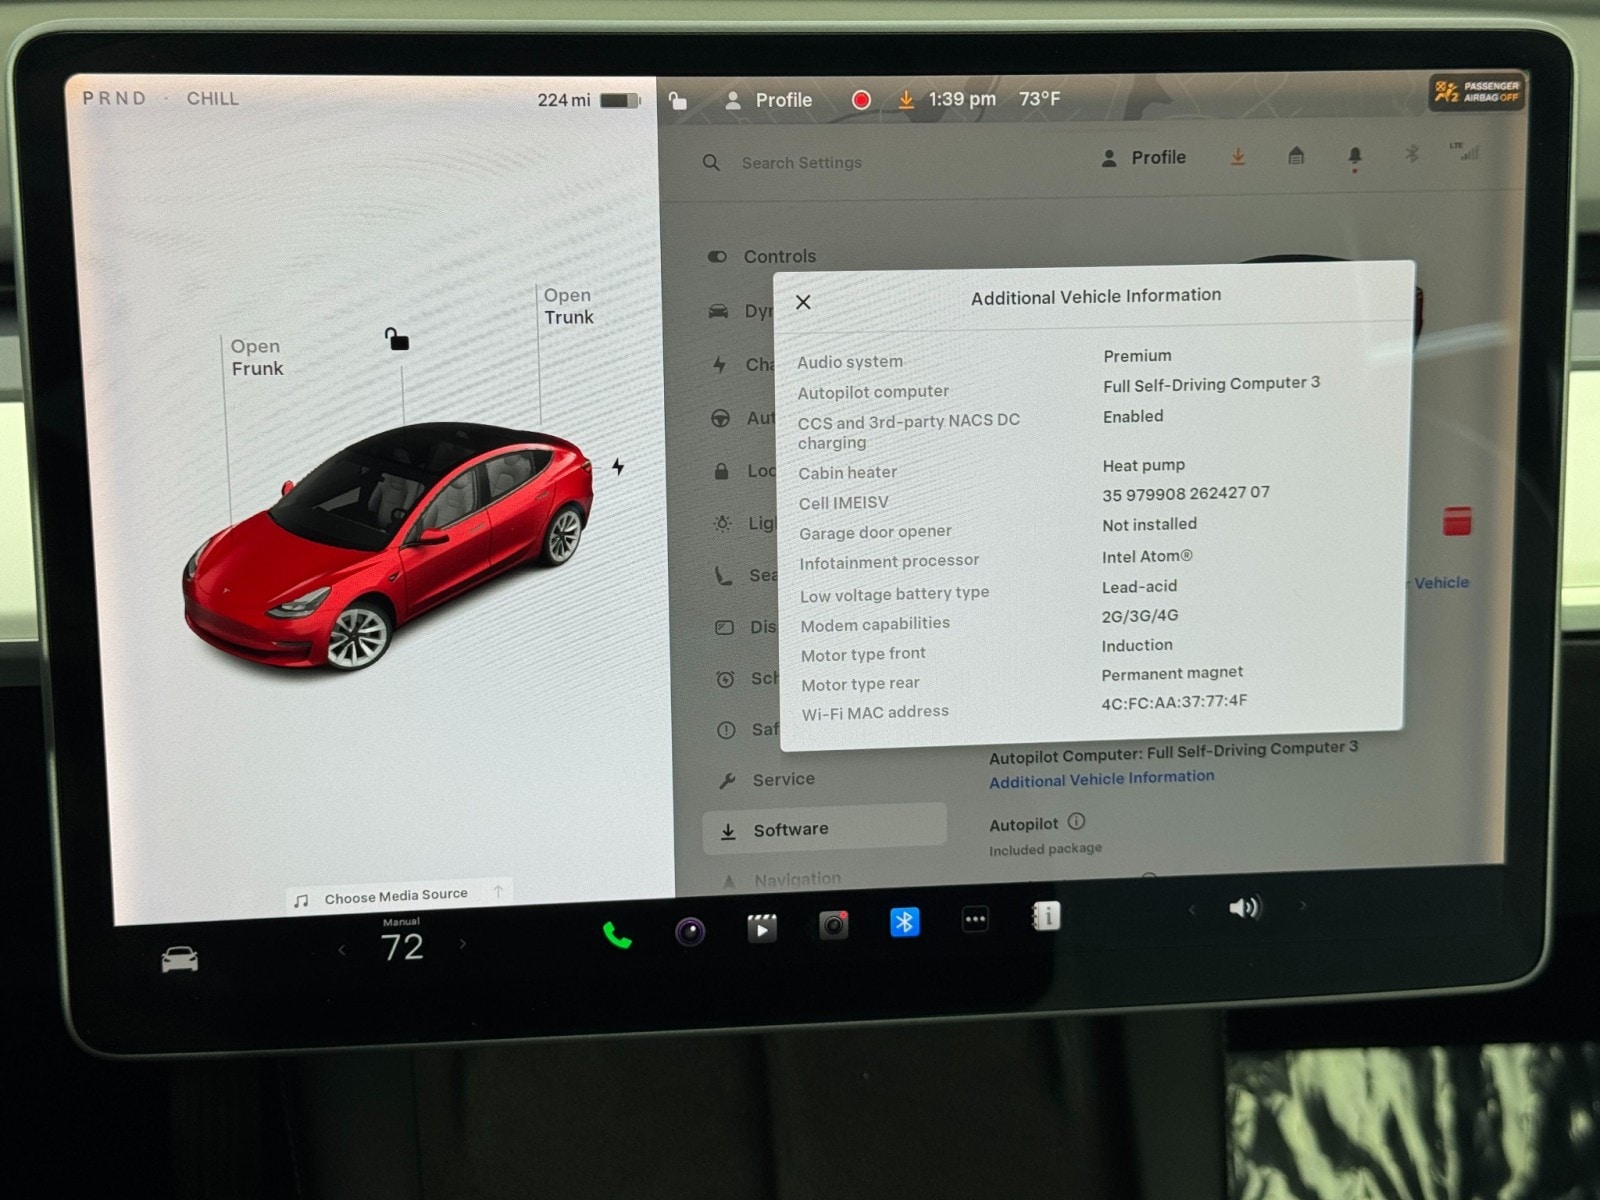Raise cabin temperature with right chevron
The image size is (1600, 1200).
tap(463, 943)
